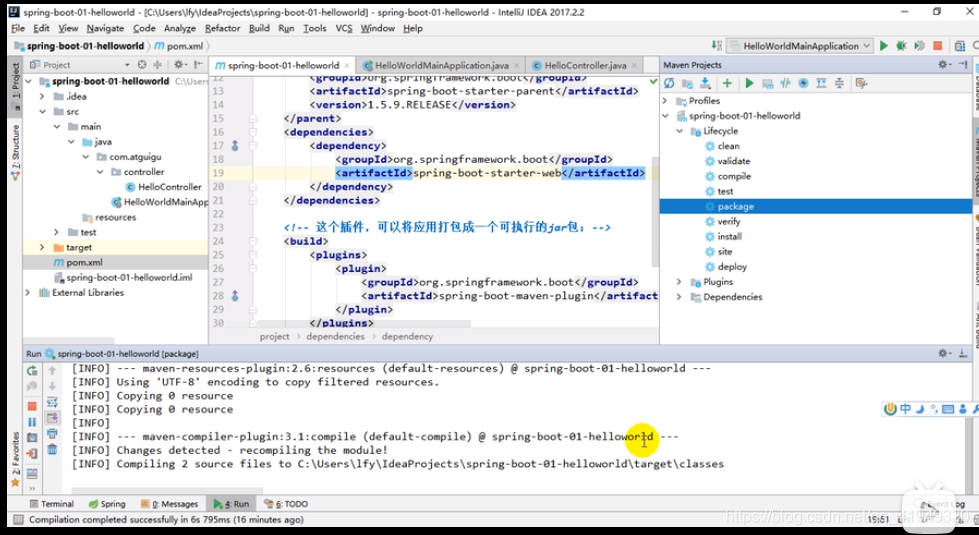Click horizontal scrollbar in Run console

pyautogui.click(x=167, y=491)
